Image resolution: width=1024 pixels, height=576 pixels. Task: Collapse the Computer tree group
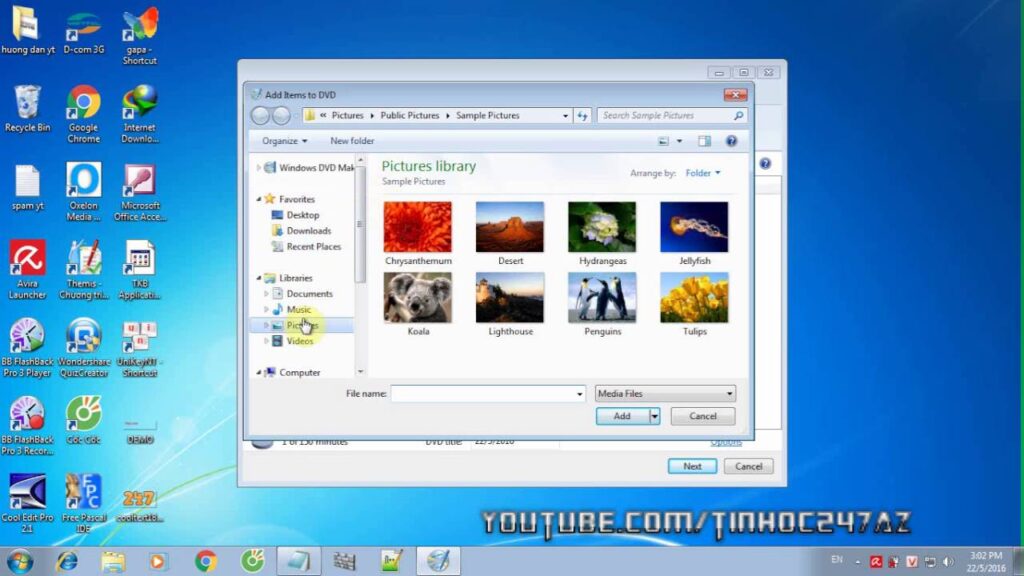[259, 372]
